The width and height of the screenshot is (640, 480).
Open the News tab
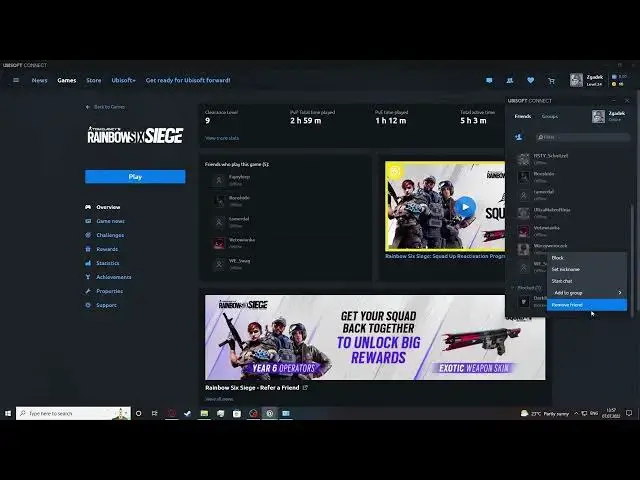(40, 80)
